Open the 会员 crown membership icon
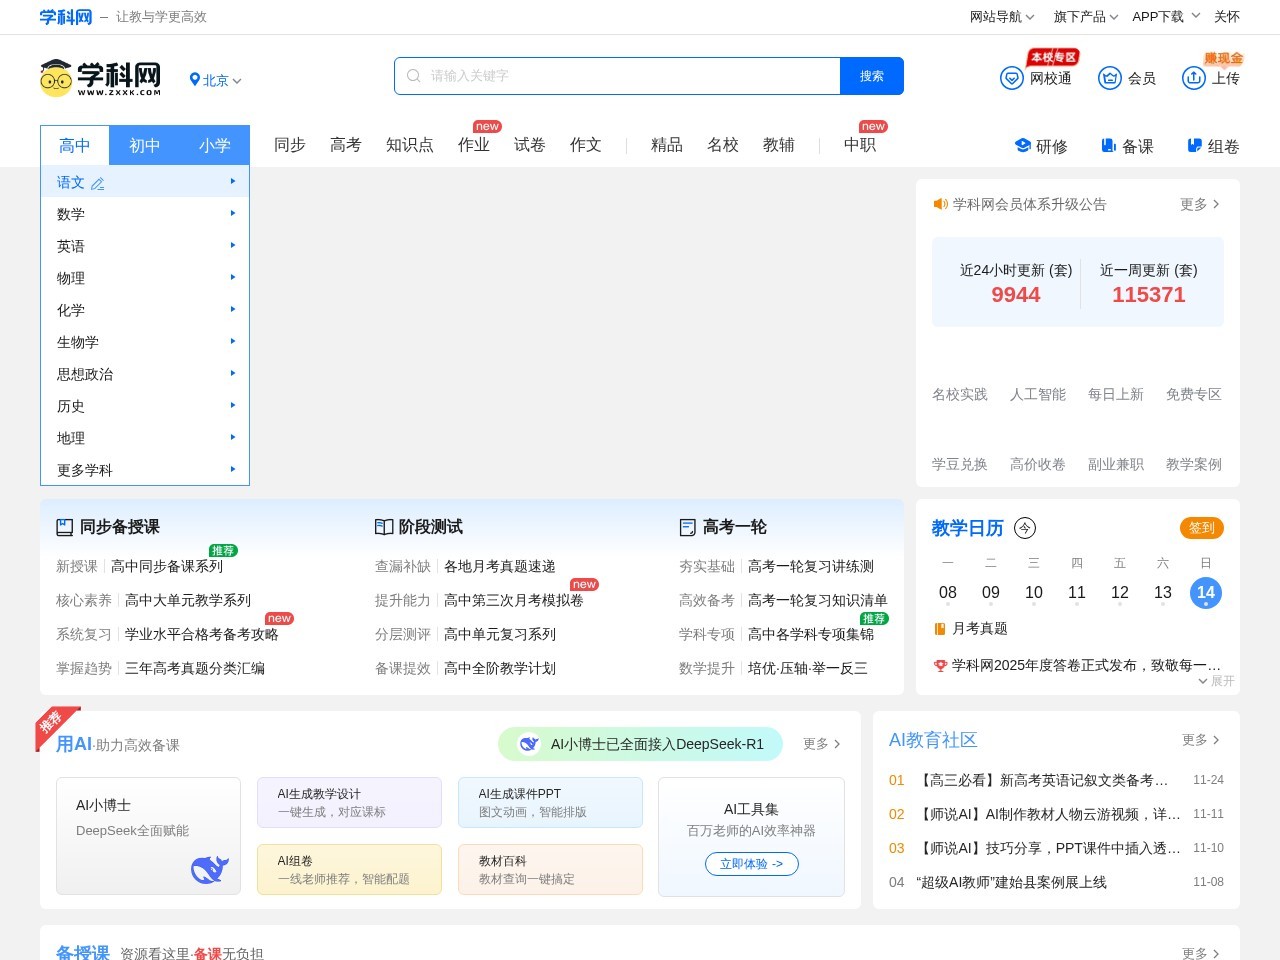Viewport: 1280px width, 960px height. [x=1110, y=77]
